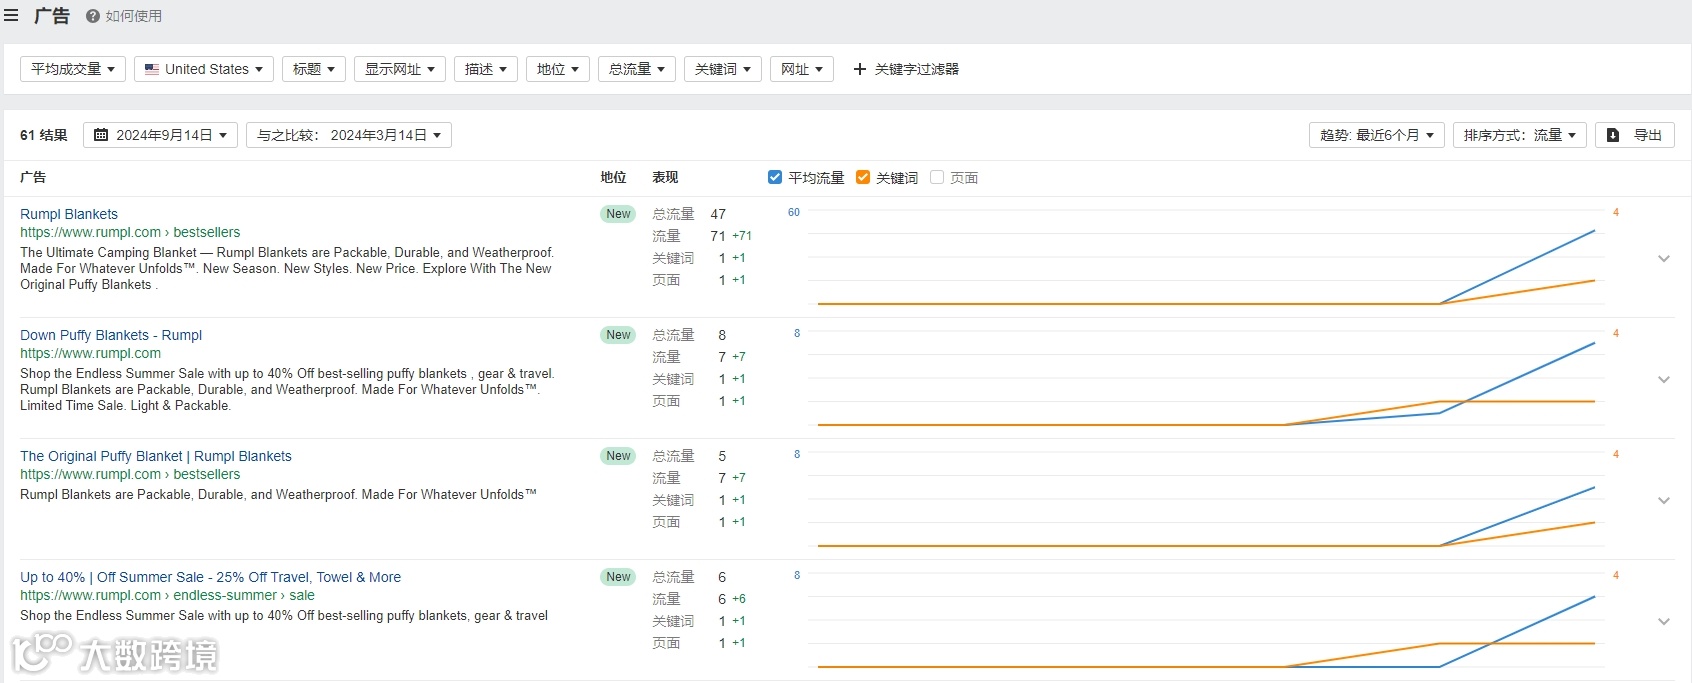Open the 描述 filter dropdown

pos(486,69)
